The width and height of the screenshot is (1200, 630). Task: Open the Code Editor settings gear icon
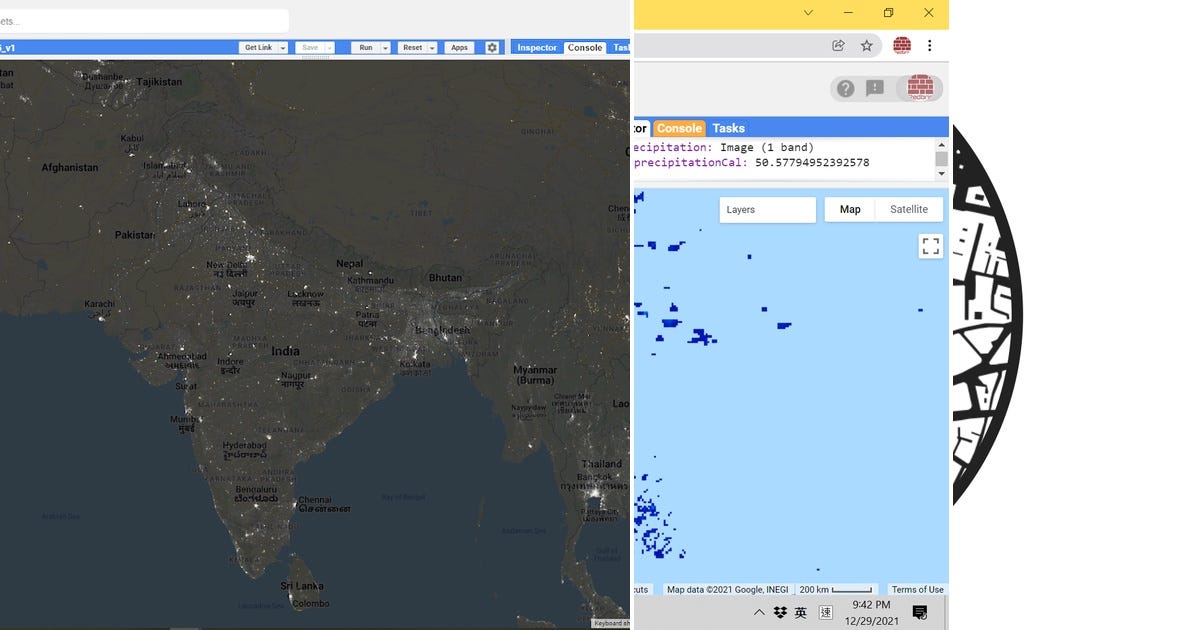pos(489,47)
